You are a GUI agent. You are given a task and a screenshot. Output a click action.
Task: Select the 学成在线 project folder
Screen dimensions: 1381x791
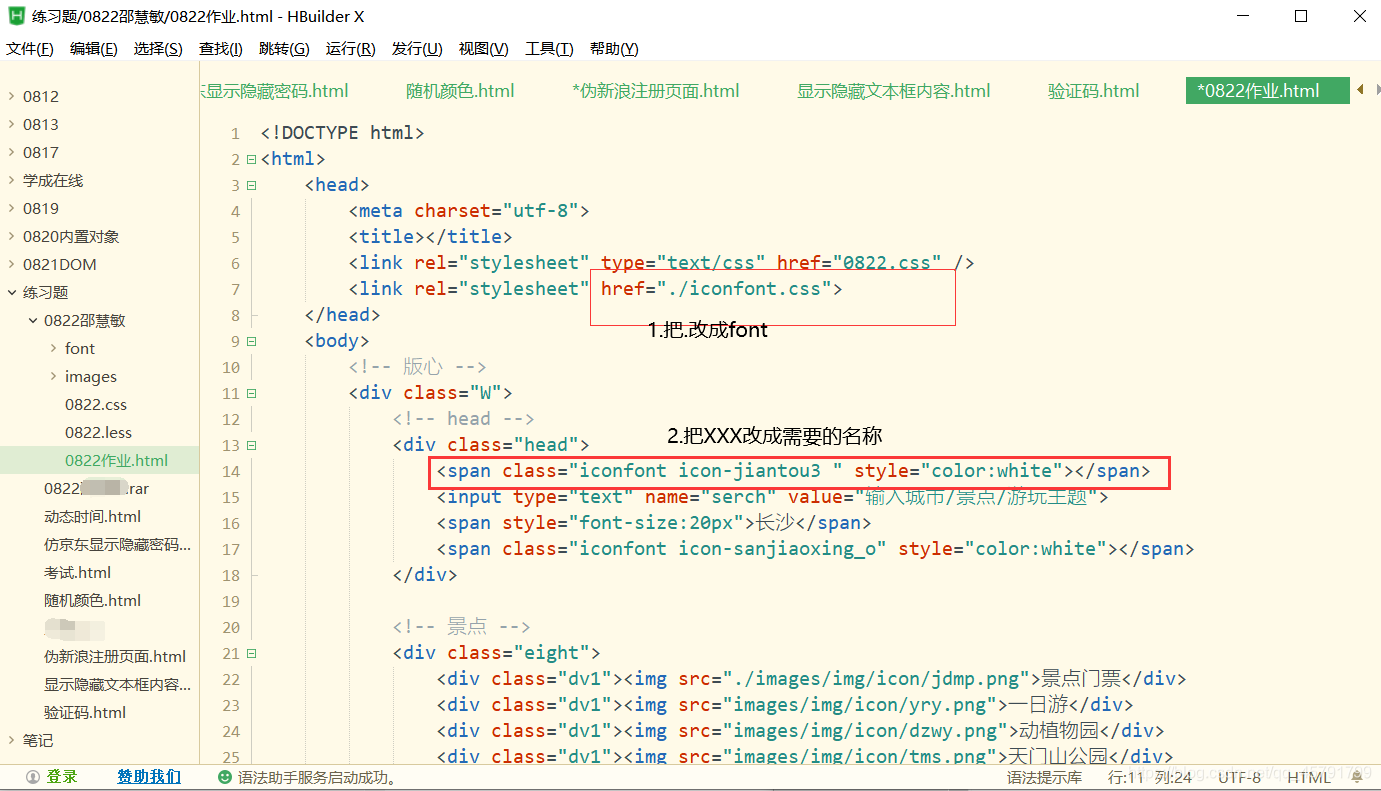53,181
